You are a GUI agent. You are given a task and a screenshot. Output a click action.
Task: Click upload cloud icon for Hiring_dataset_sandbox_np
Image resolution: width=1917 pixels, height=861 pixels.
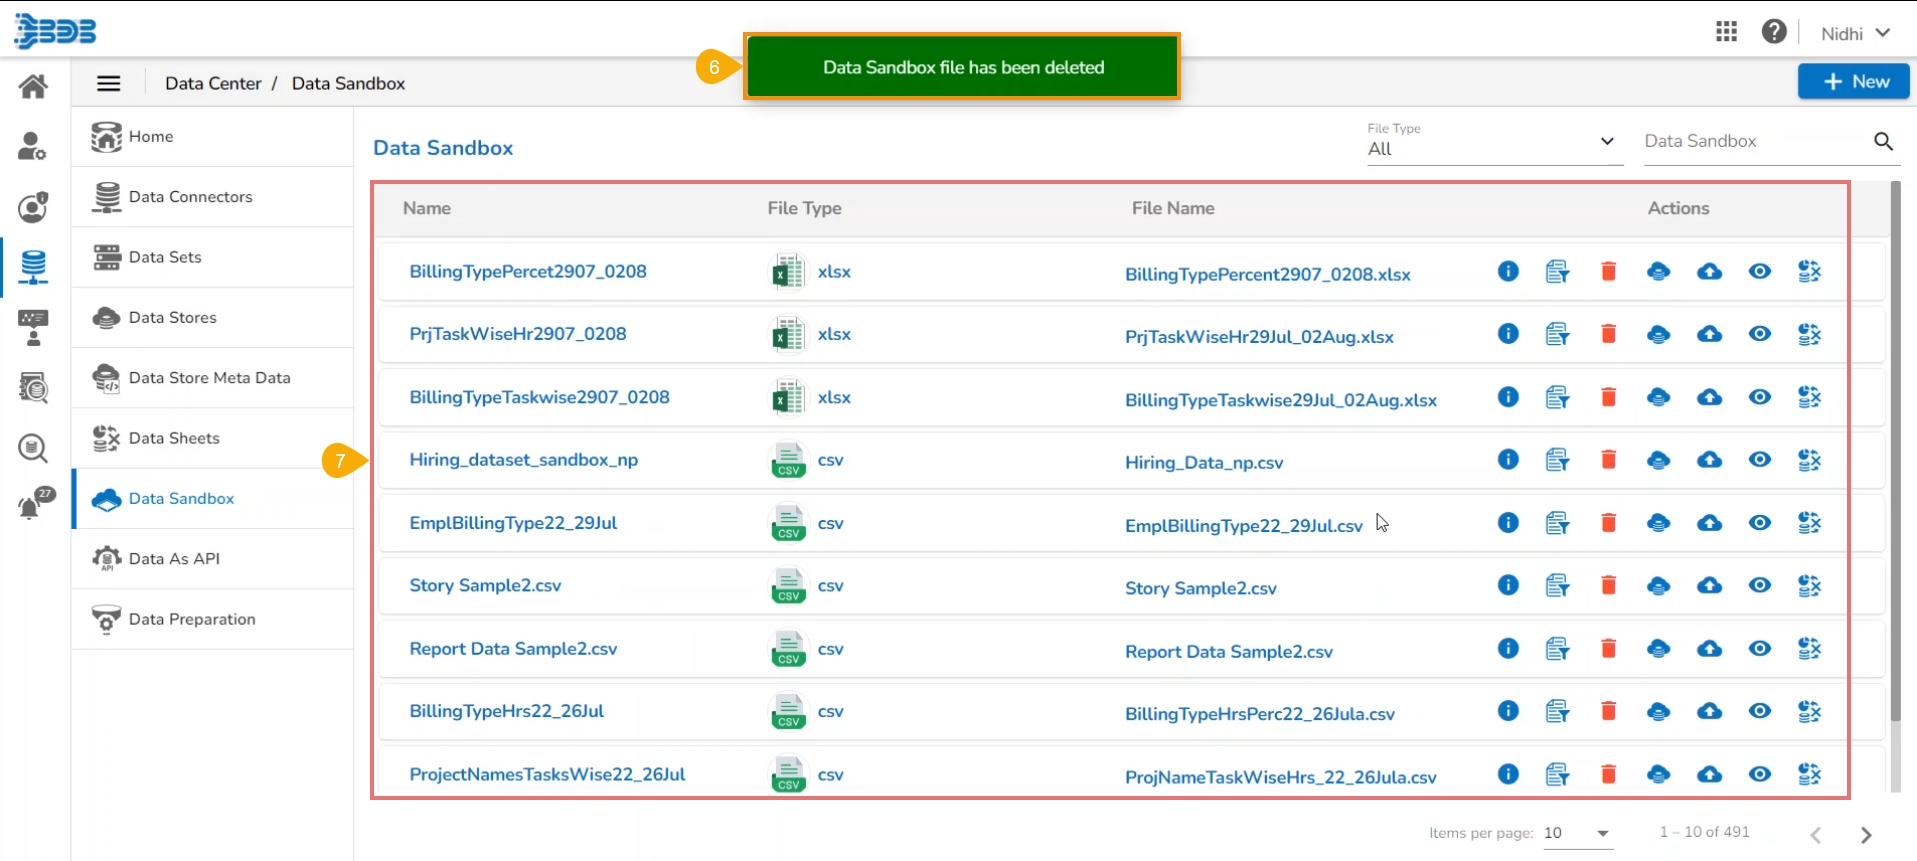point(1709,460)
